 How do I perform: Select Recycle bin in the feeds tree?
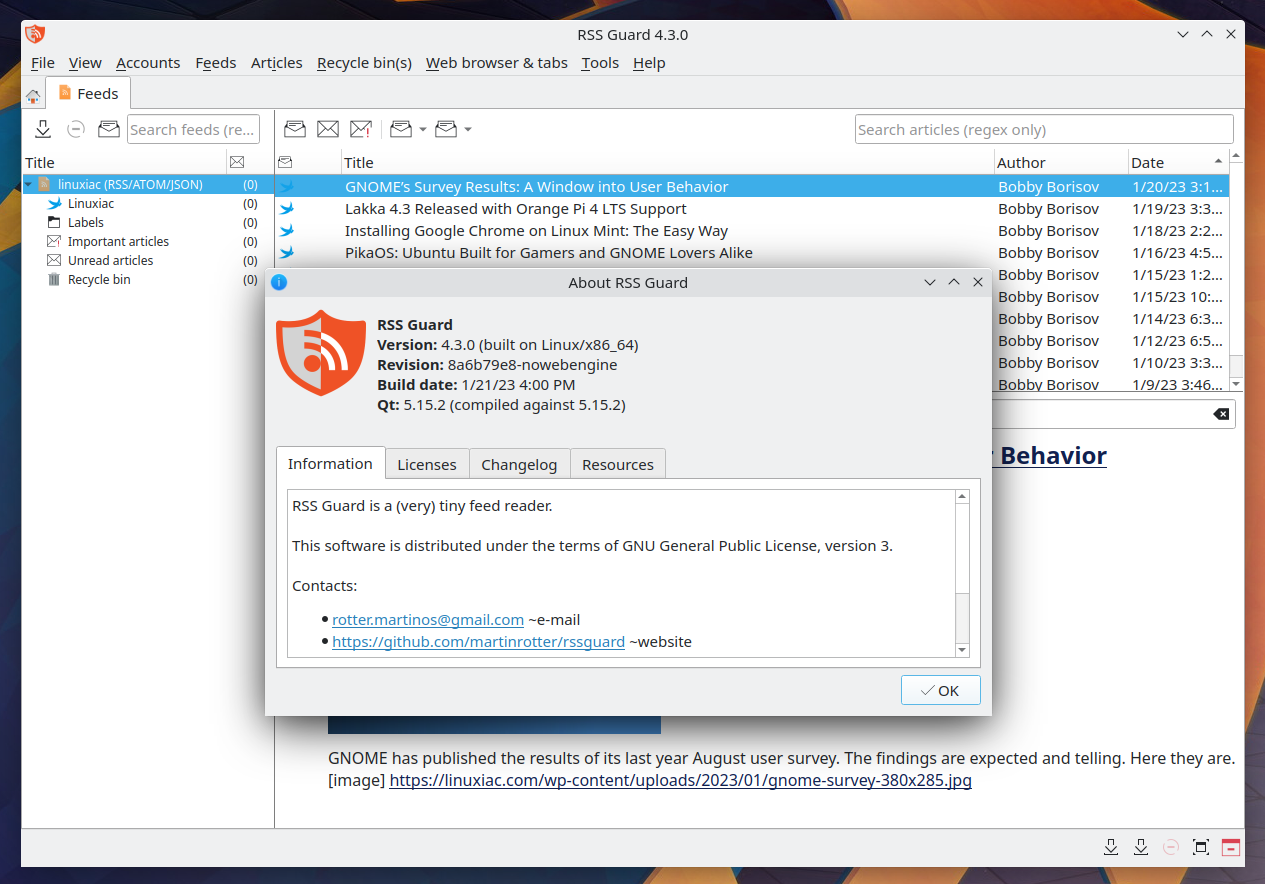pos(99,280)
